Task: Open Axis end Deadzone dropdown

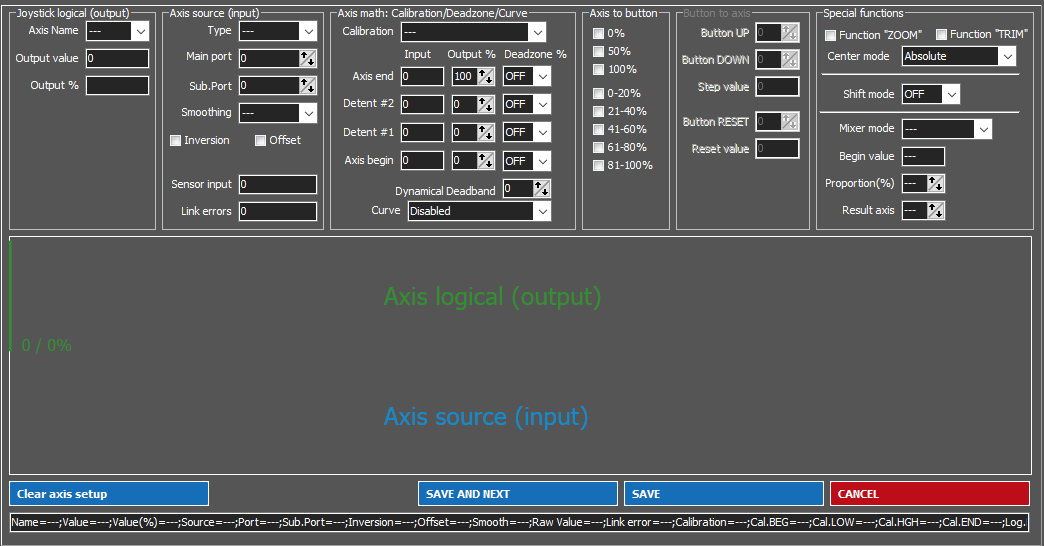Action: pos(527,77)
